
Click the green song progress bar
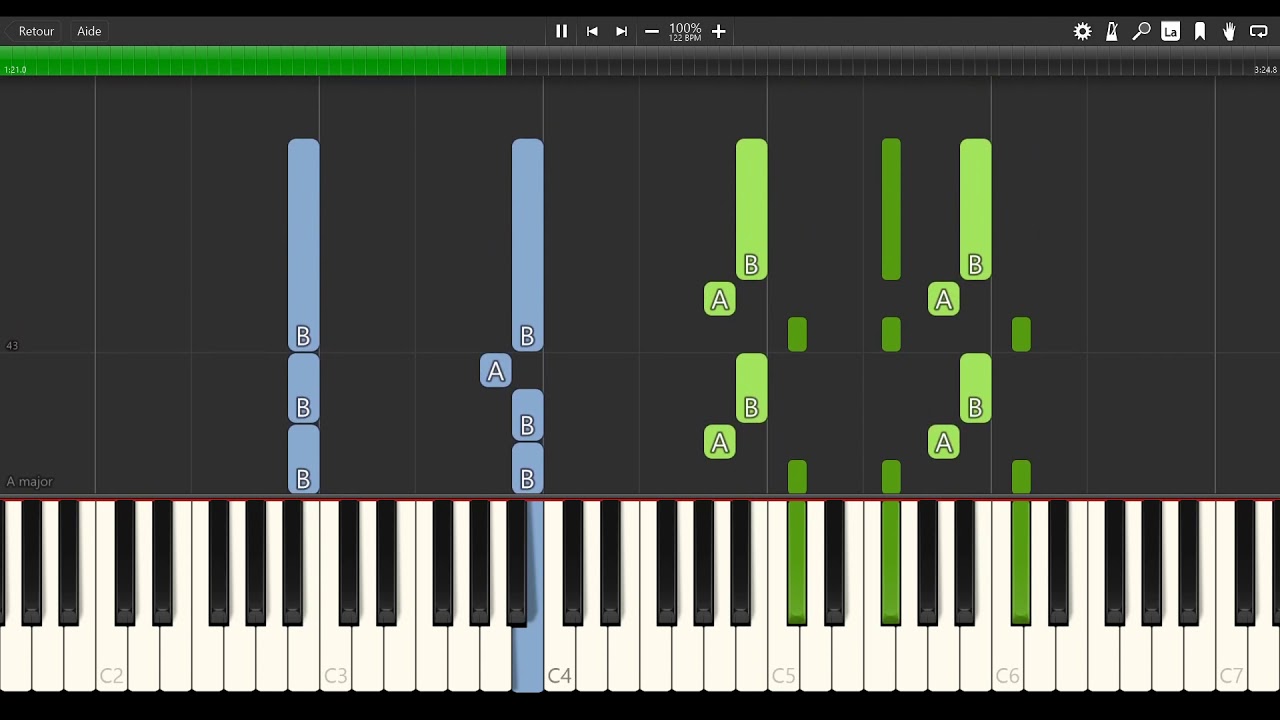(253, 60)
